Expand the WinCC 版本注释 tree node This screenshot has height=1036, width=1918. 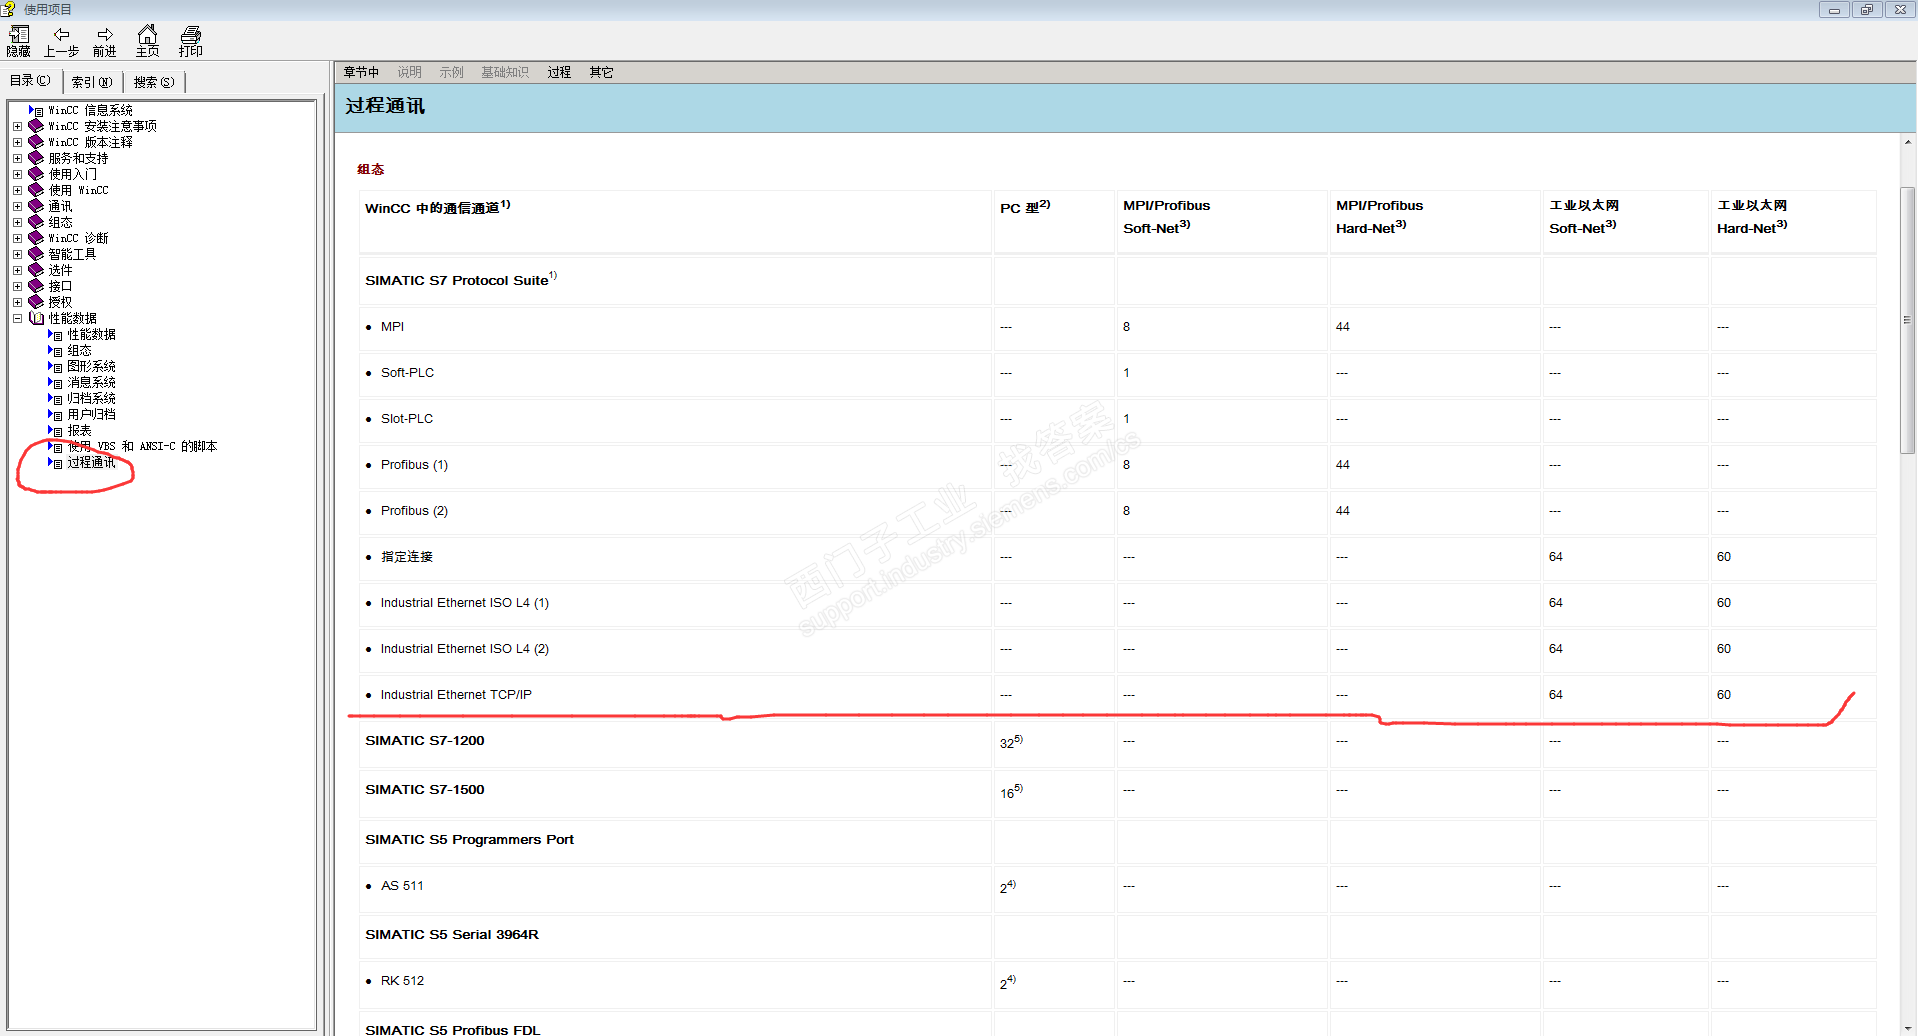tap(17, 143)
